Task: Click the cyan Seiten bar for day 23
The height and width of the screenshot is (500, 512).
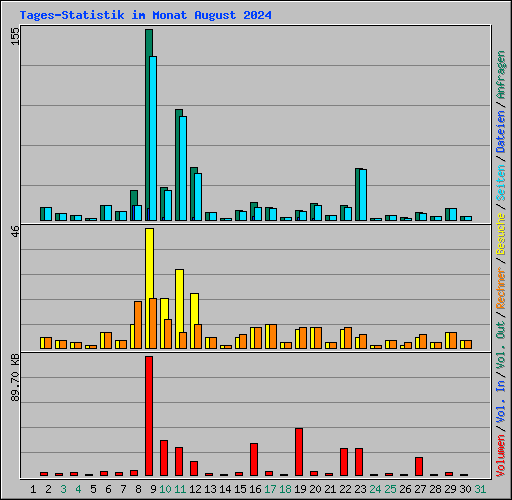Action: coord(363,195)
